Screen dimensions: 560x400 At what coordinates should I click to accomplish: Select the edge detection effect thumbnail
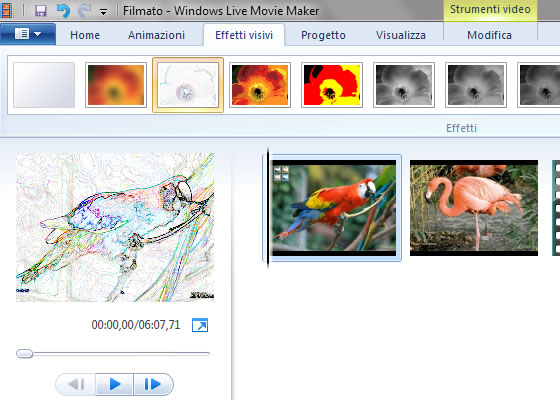(x=188, y=85)
